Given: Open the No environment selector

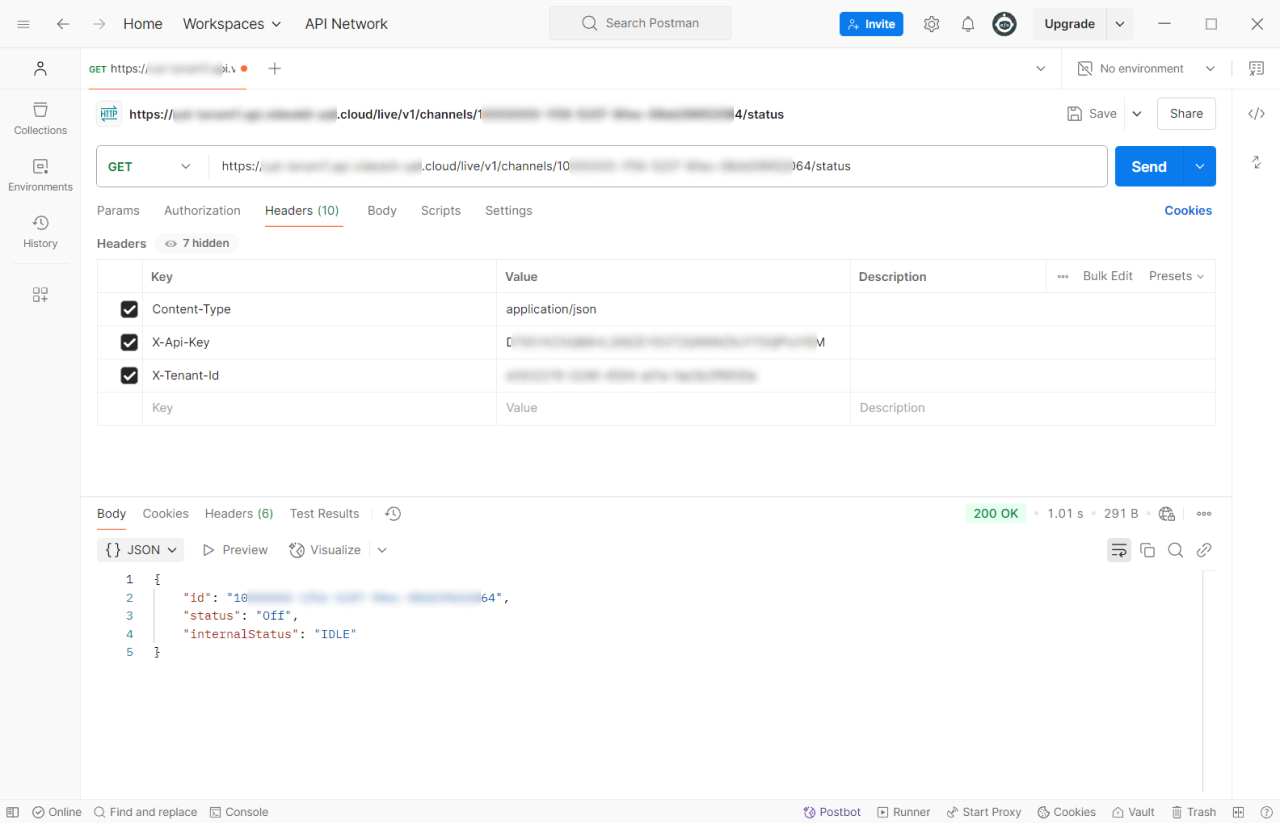Looking at the screenshot, I should pyautogui.click(x=1146, y=68).
